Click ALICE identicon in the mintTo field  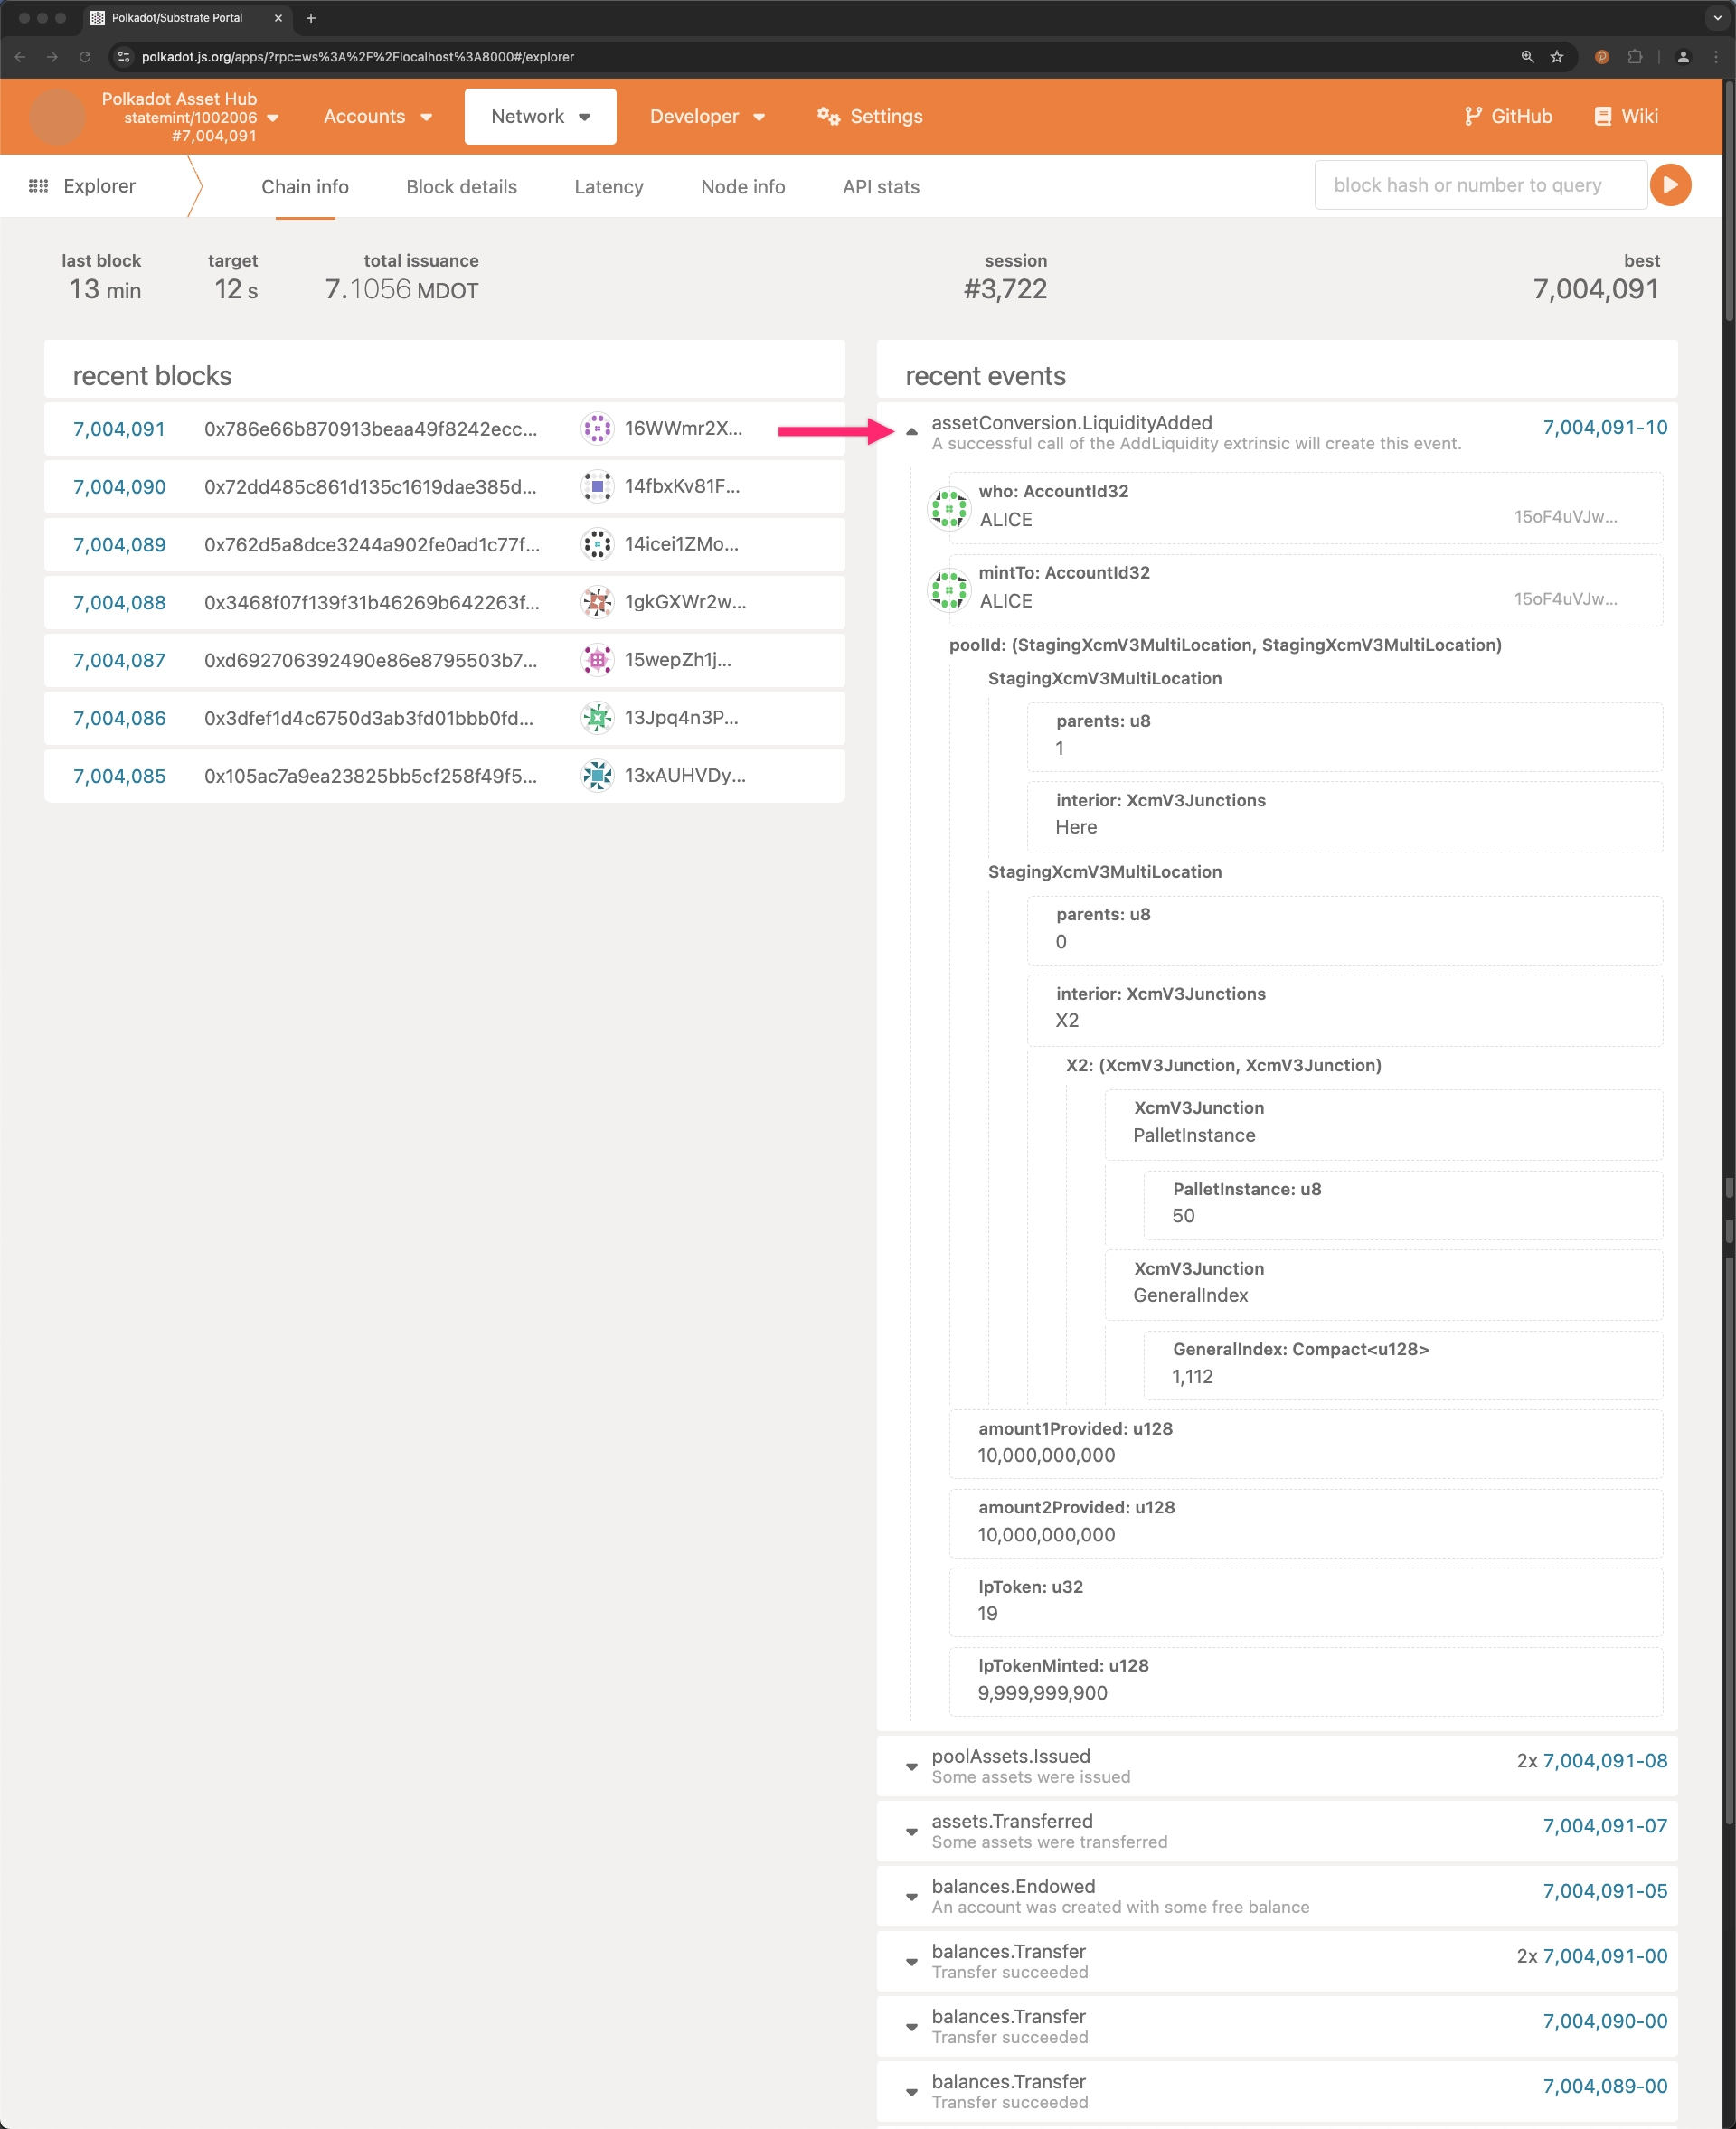(948, 589)
